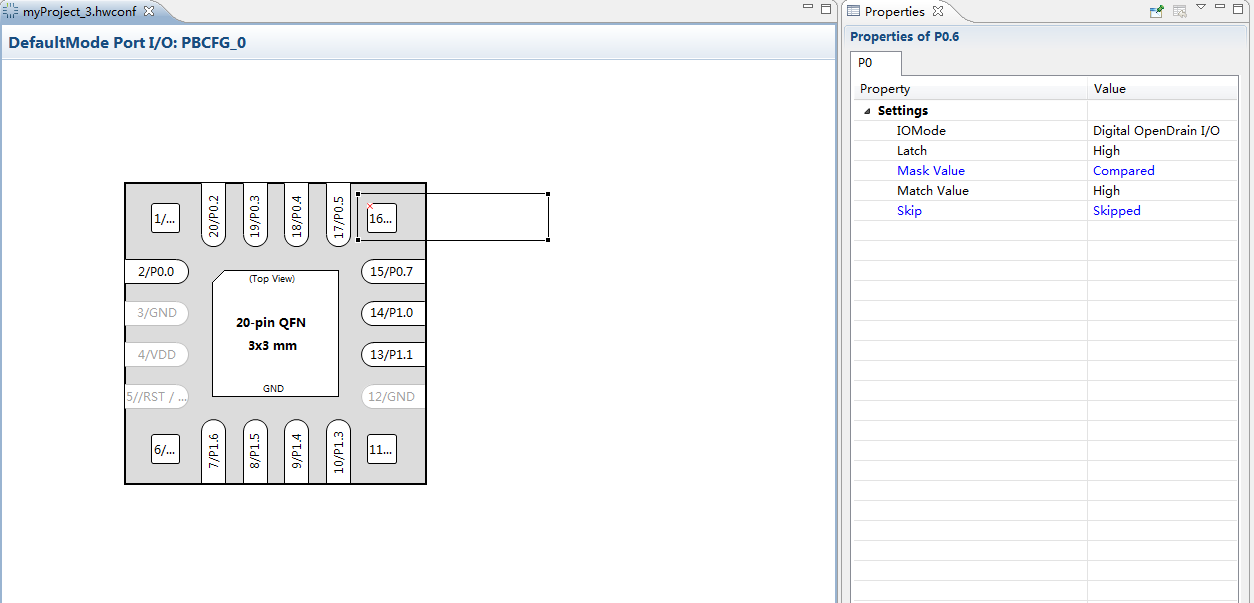Click the 4/VDD pin
This screenshot has height=603, width=1254.
[x=157, y=354]
